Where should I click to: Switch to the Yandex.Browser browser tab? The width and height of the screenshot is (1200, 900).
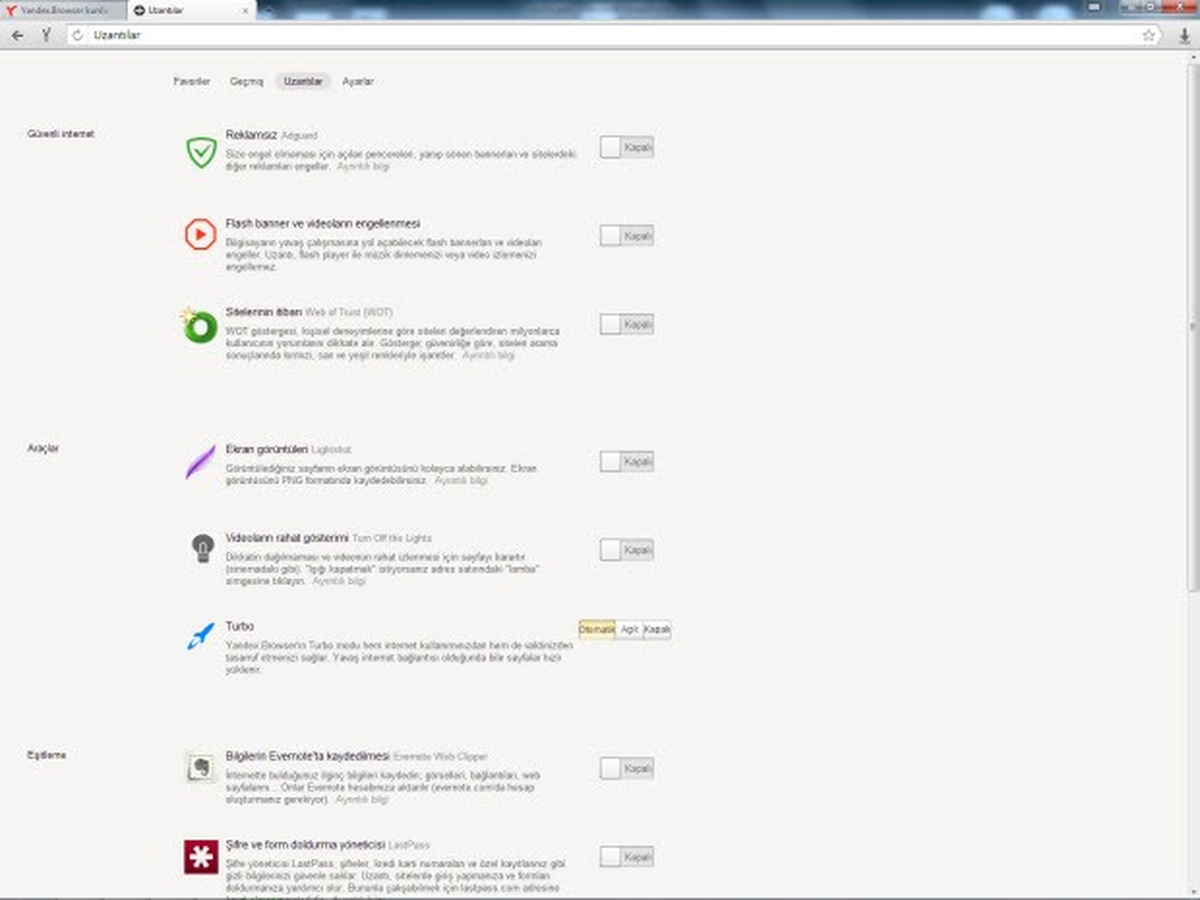[63, 9]
